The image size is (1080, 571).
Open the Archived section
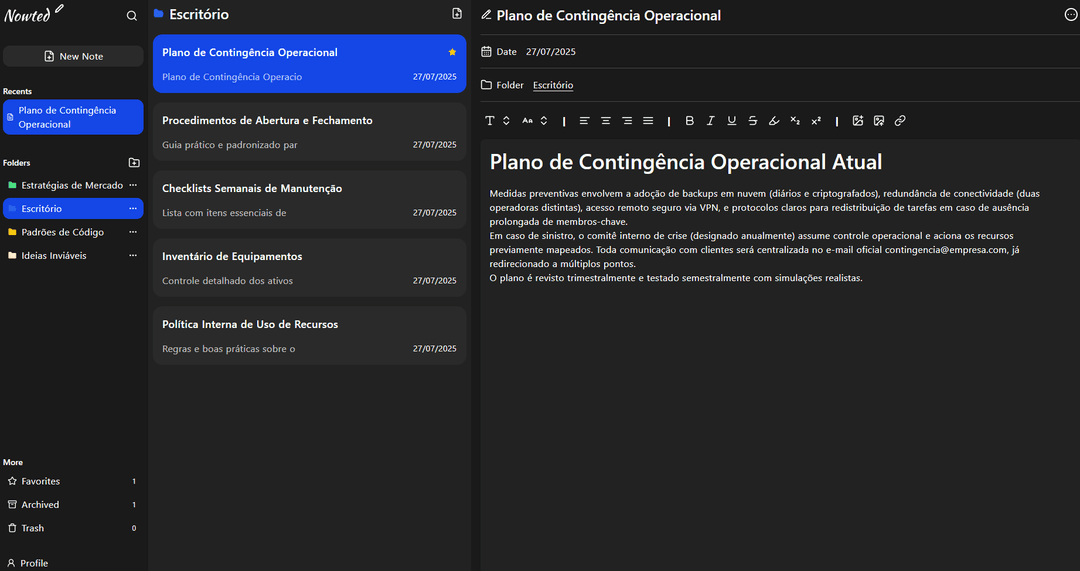coord(72,505)
